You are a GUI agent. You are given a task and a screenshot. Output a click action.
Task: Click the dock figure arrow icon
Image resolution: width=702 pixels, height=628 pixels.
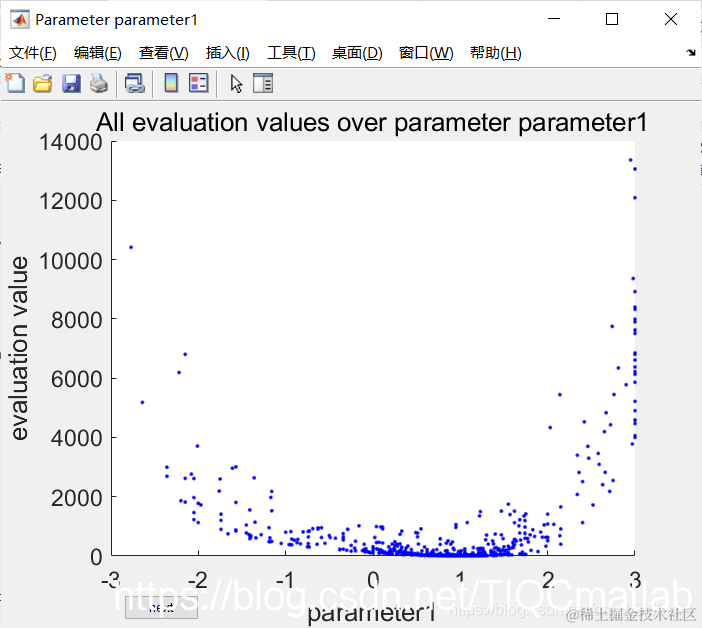point(691,52)
